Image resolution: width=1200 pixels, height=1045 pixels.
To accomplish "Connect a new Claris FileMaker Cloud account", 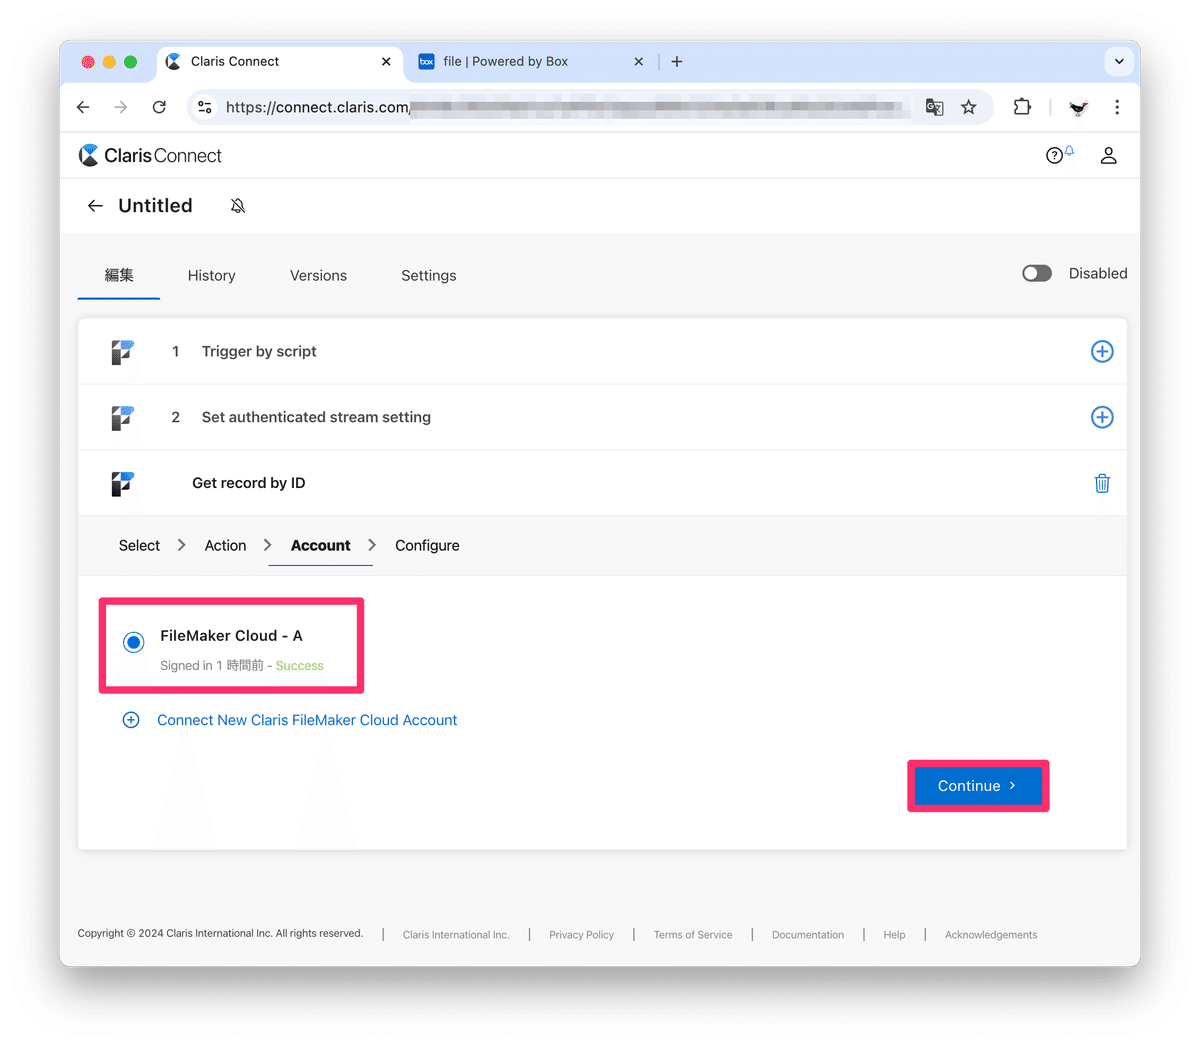I will pos(307,720).
